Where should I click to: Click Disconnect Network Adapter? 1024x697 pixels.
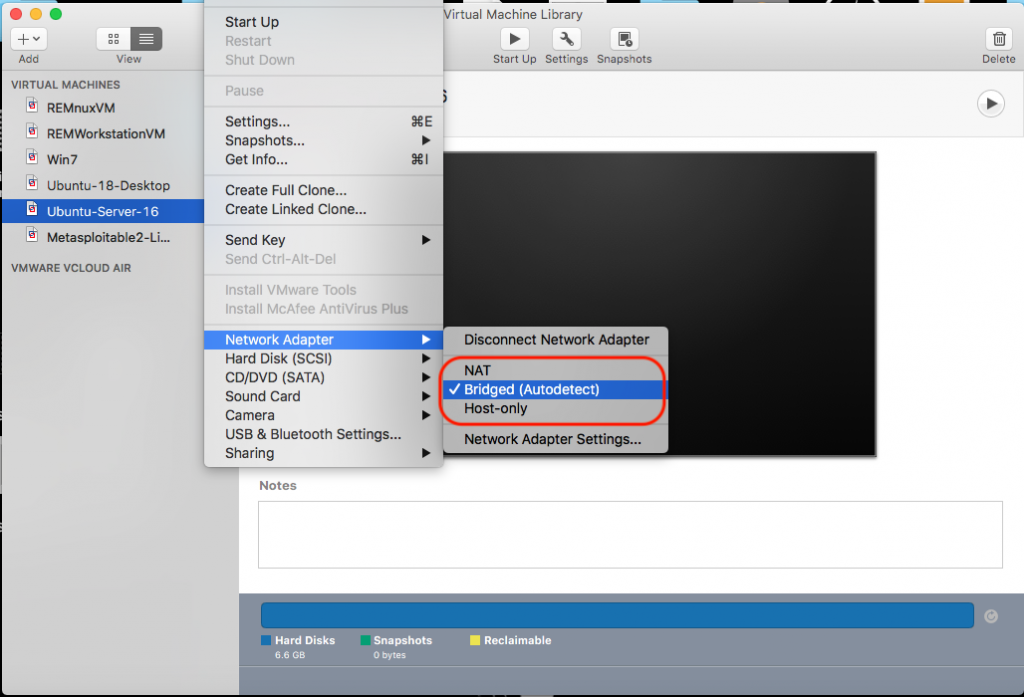(x=556, y=340)
